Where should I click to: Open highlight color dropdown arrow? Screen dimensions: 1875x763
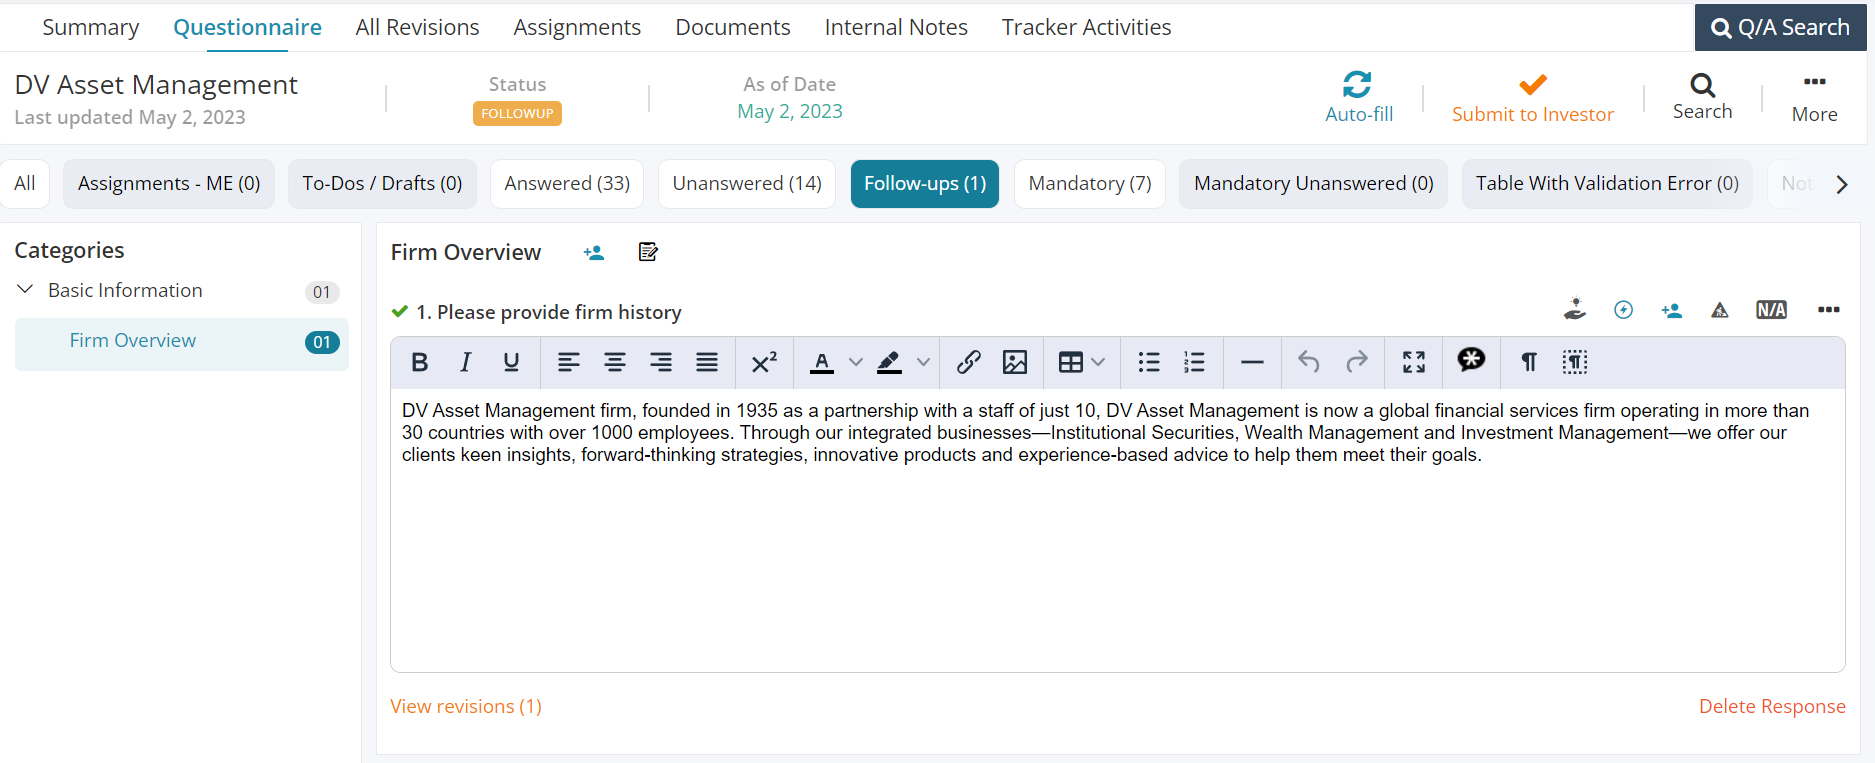924,362
